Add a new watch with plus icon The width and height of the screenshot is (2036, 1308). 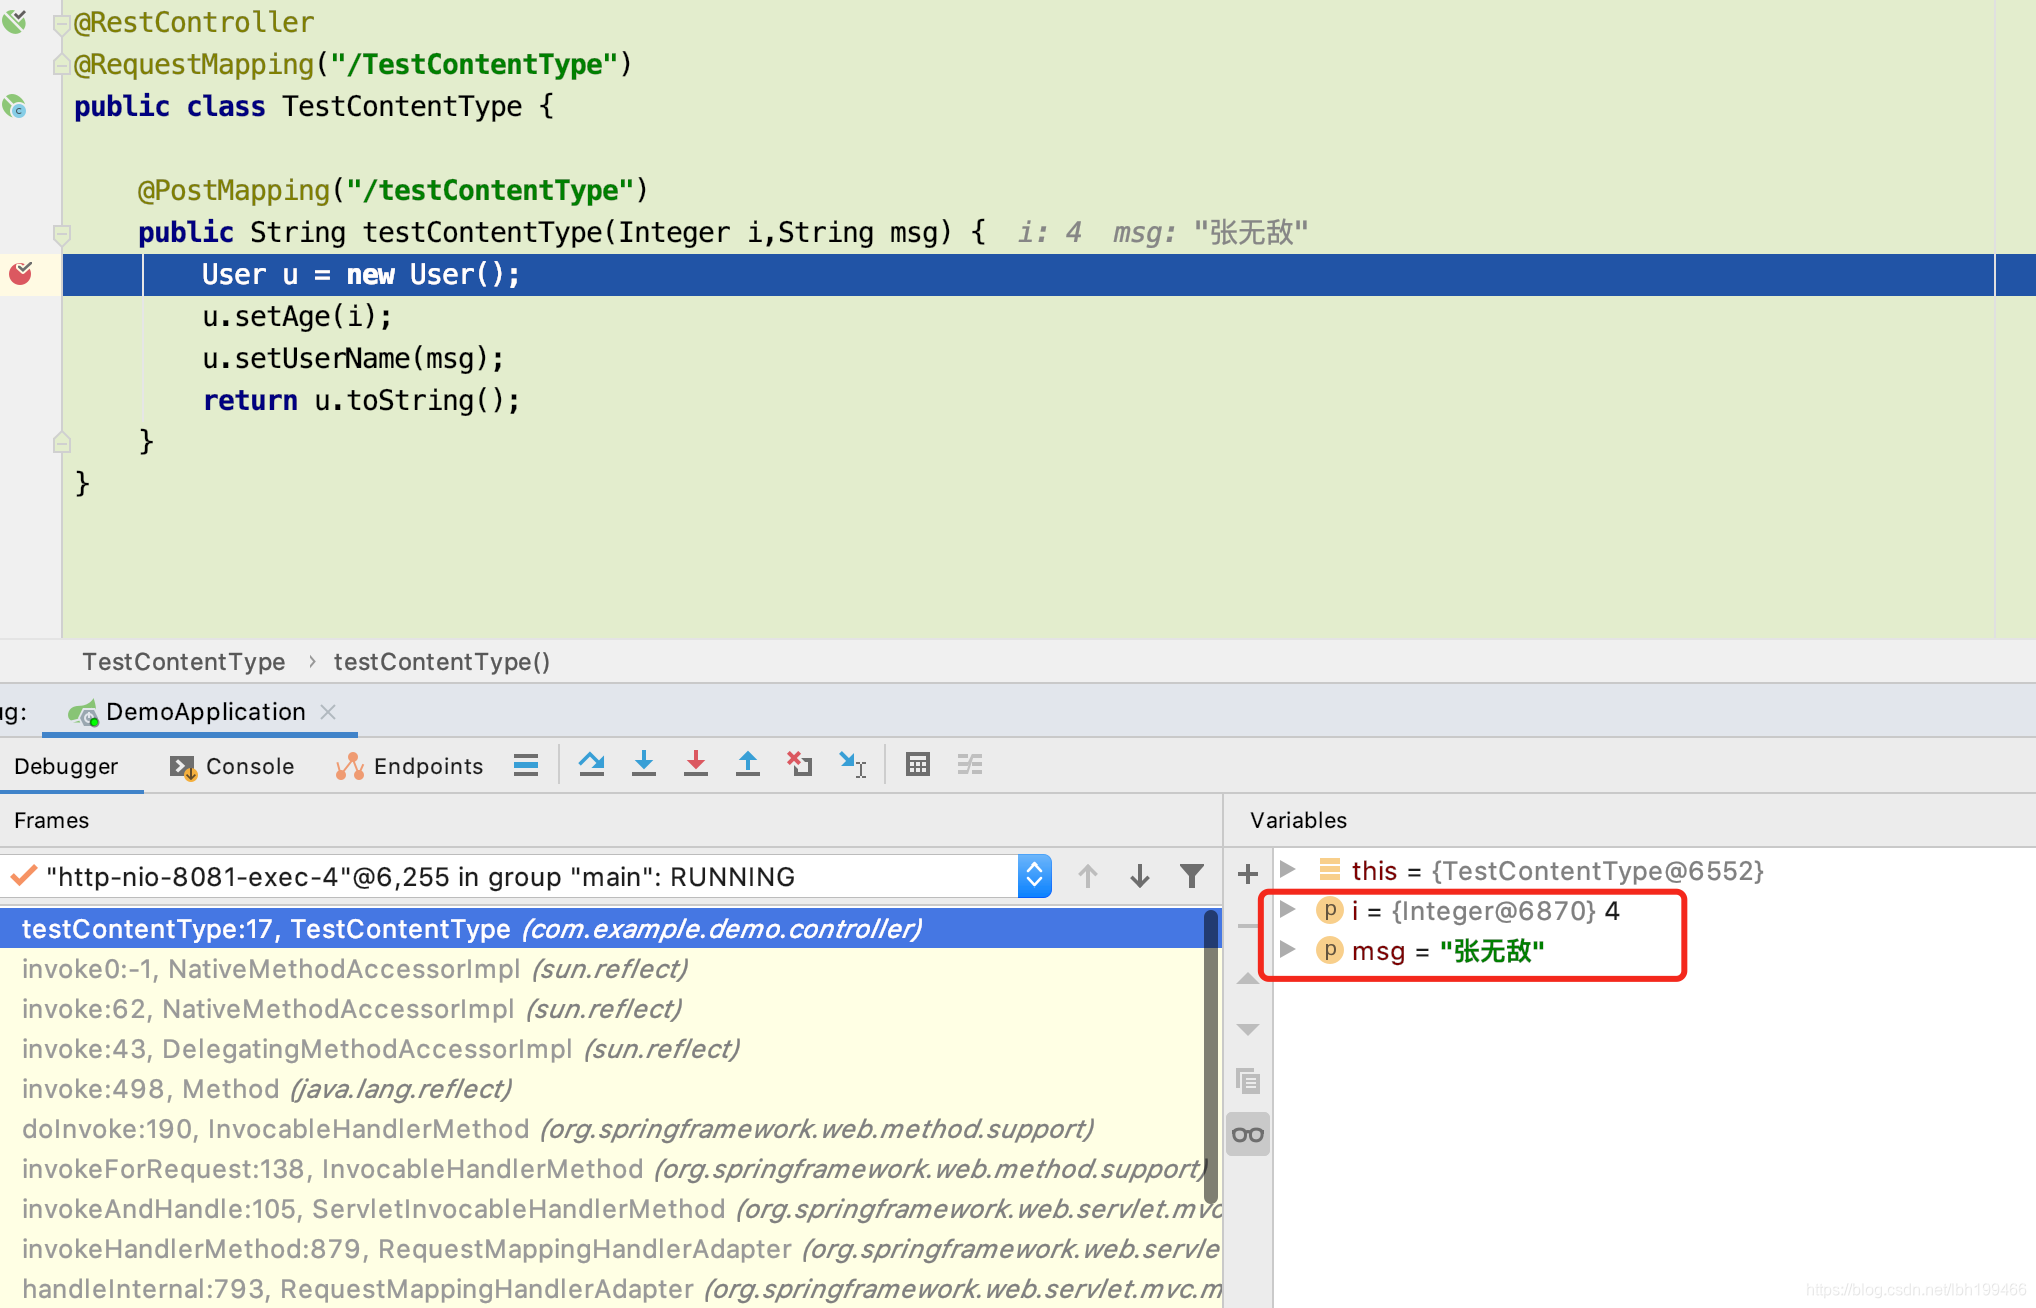coord(1248,875)
